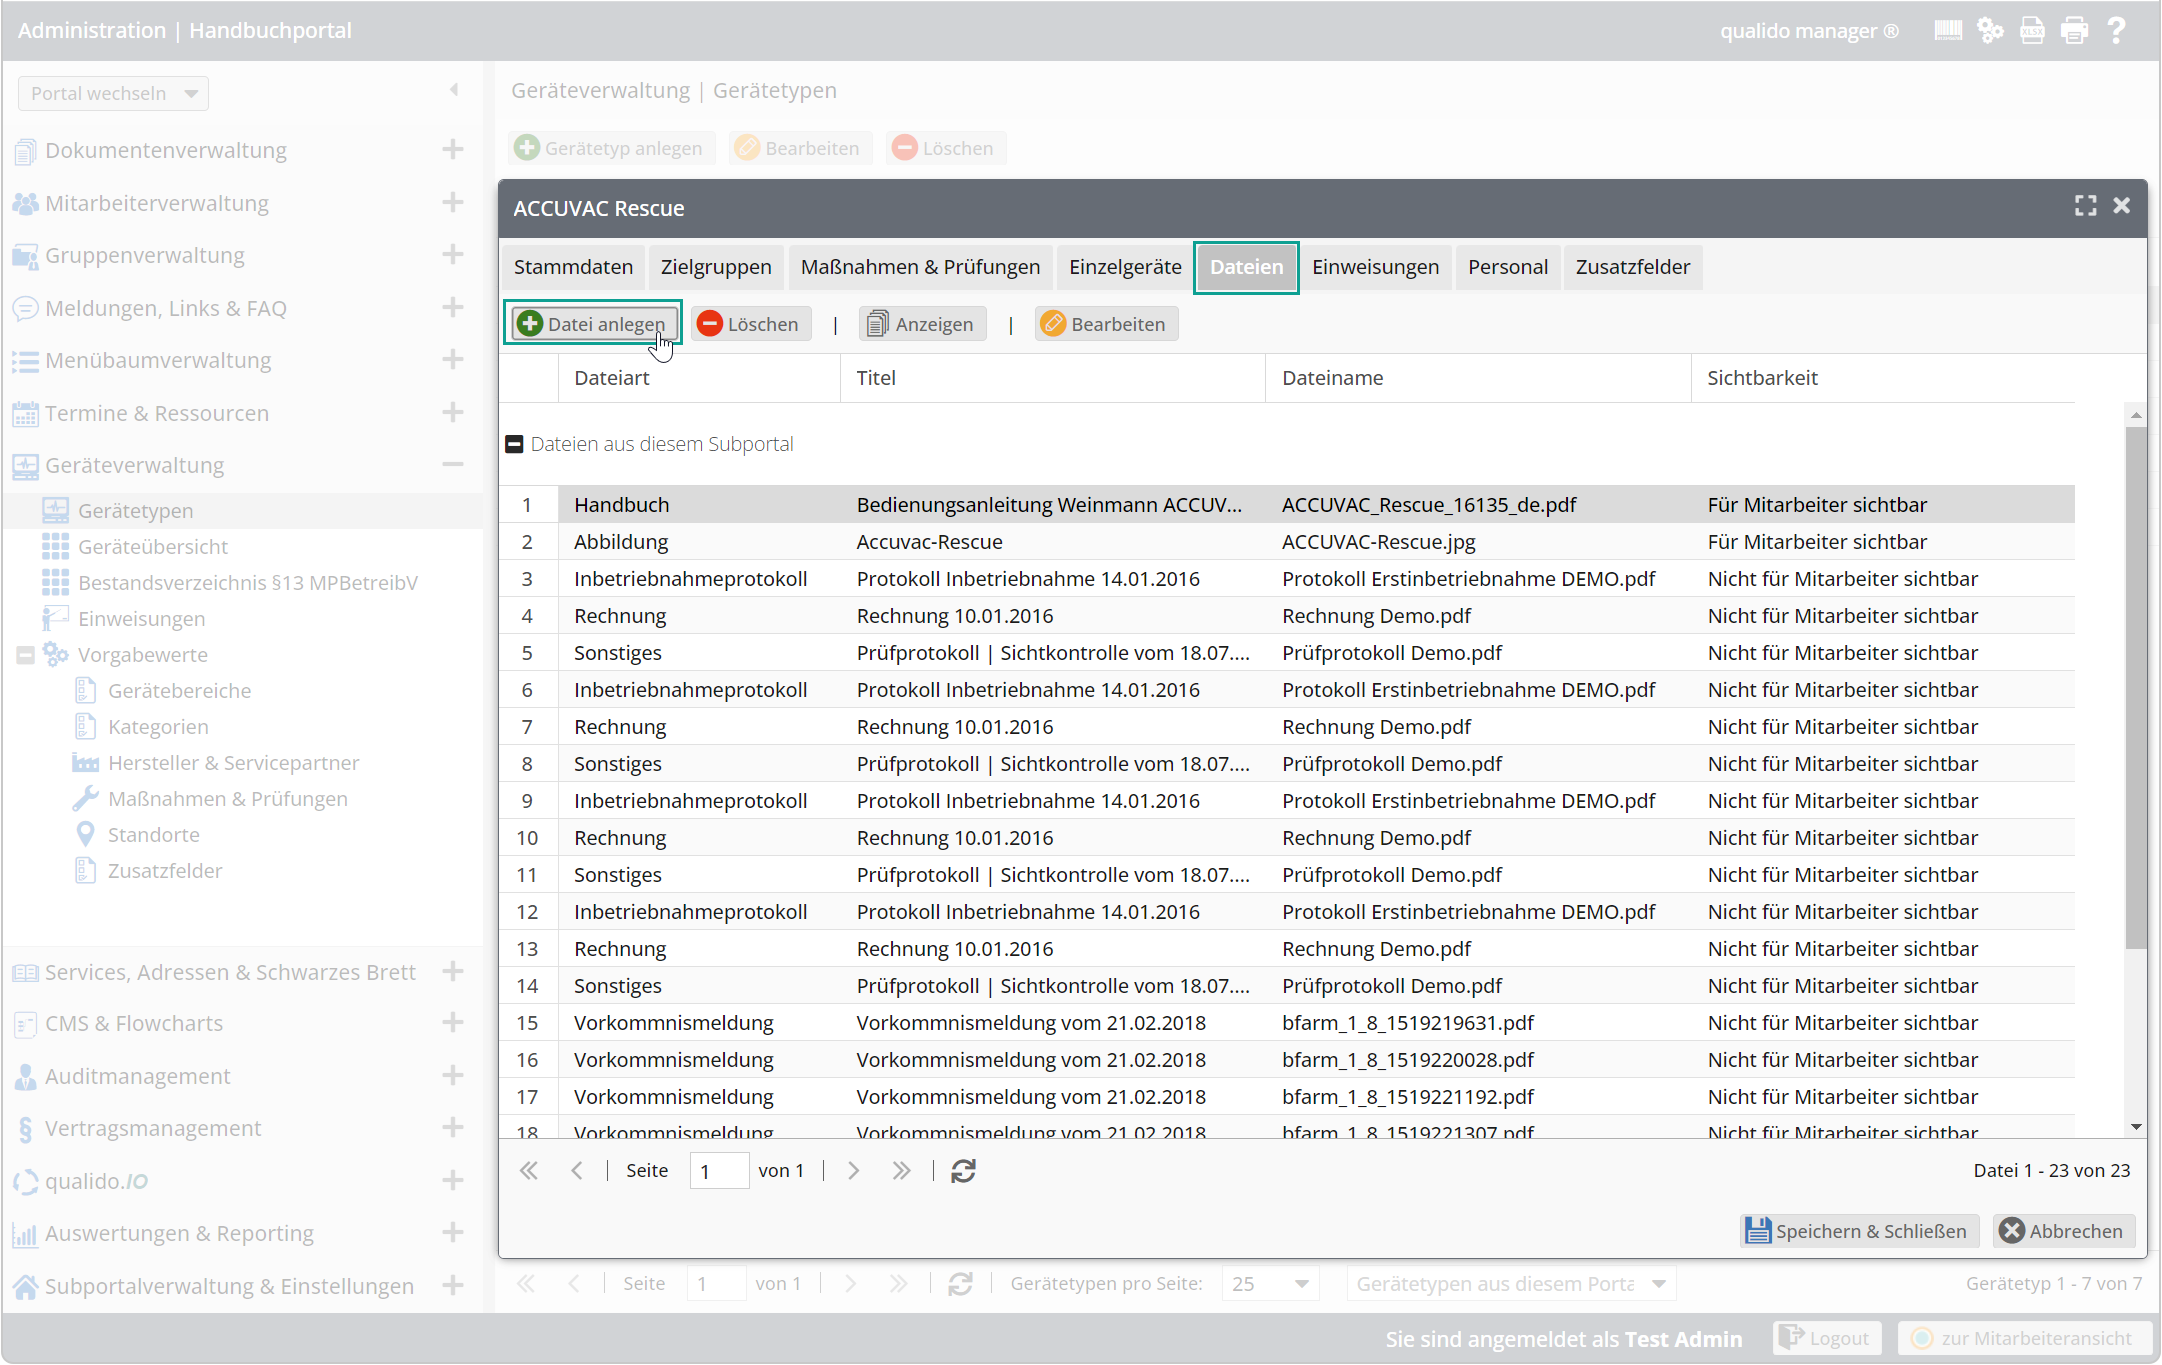Open Gerätetypen tree item
Image resolution: width=2162 pixels, height=1365 pixels.
(135, 511)
